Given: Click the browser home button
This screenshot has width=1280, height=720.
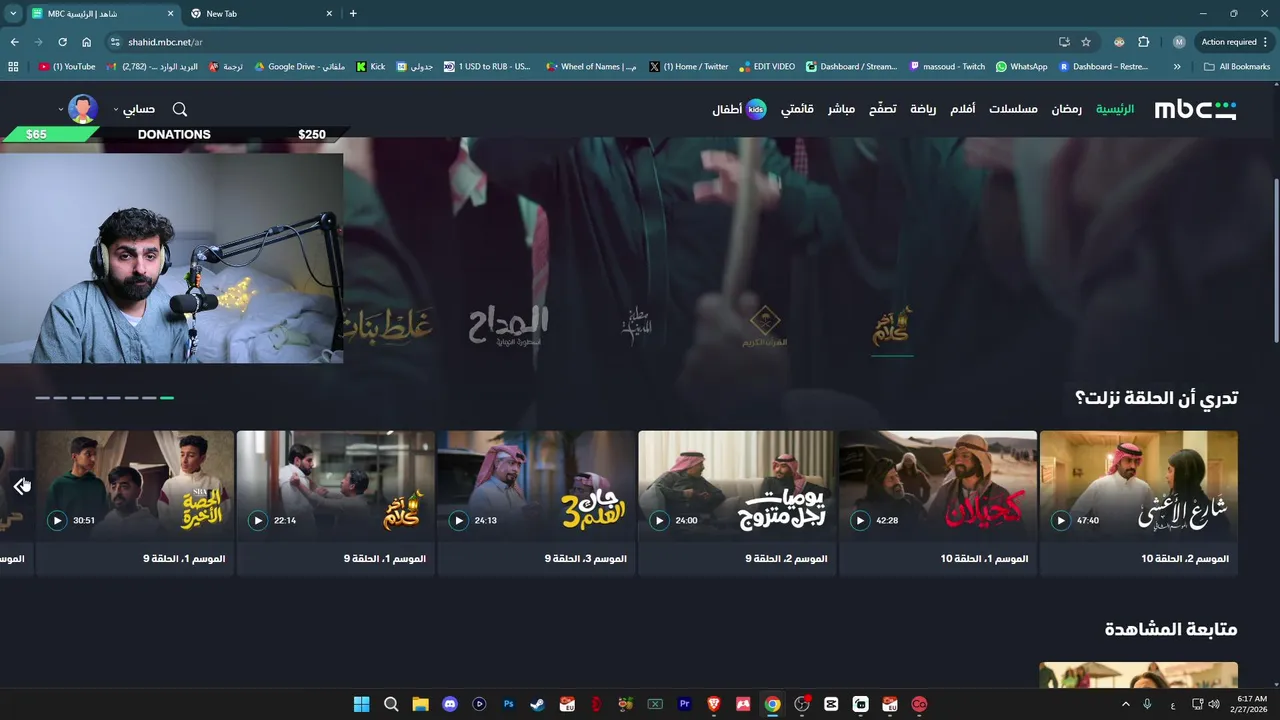Looking at the screenshot, I should click(86, 42).
